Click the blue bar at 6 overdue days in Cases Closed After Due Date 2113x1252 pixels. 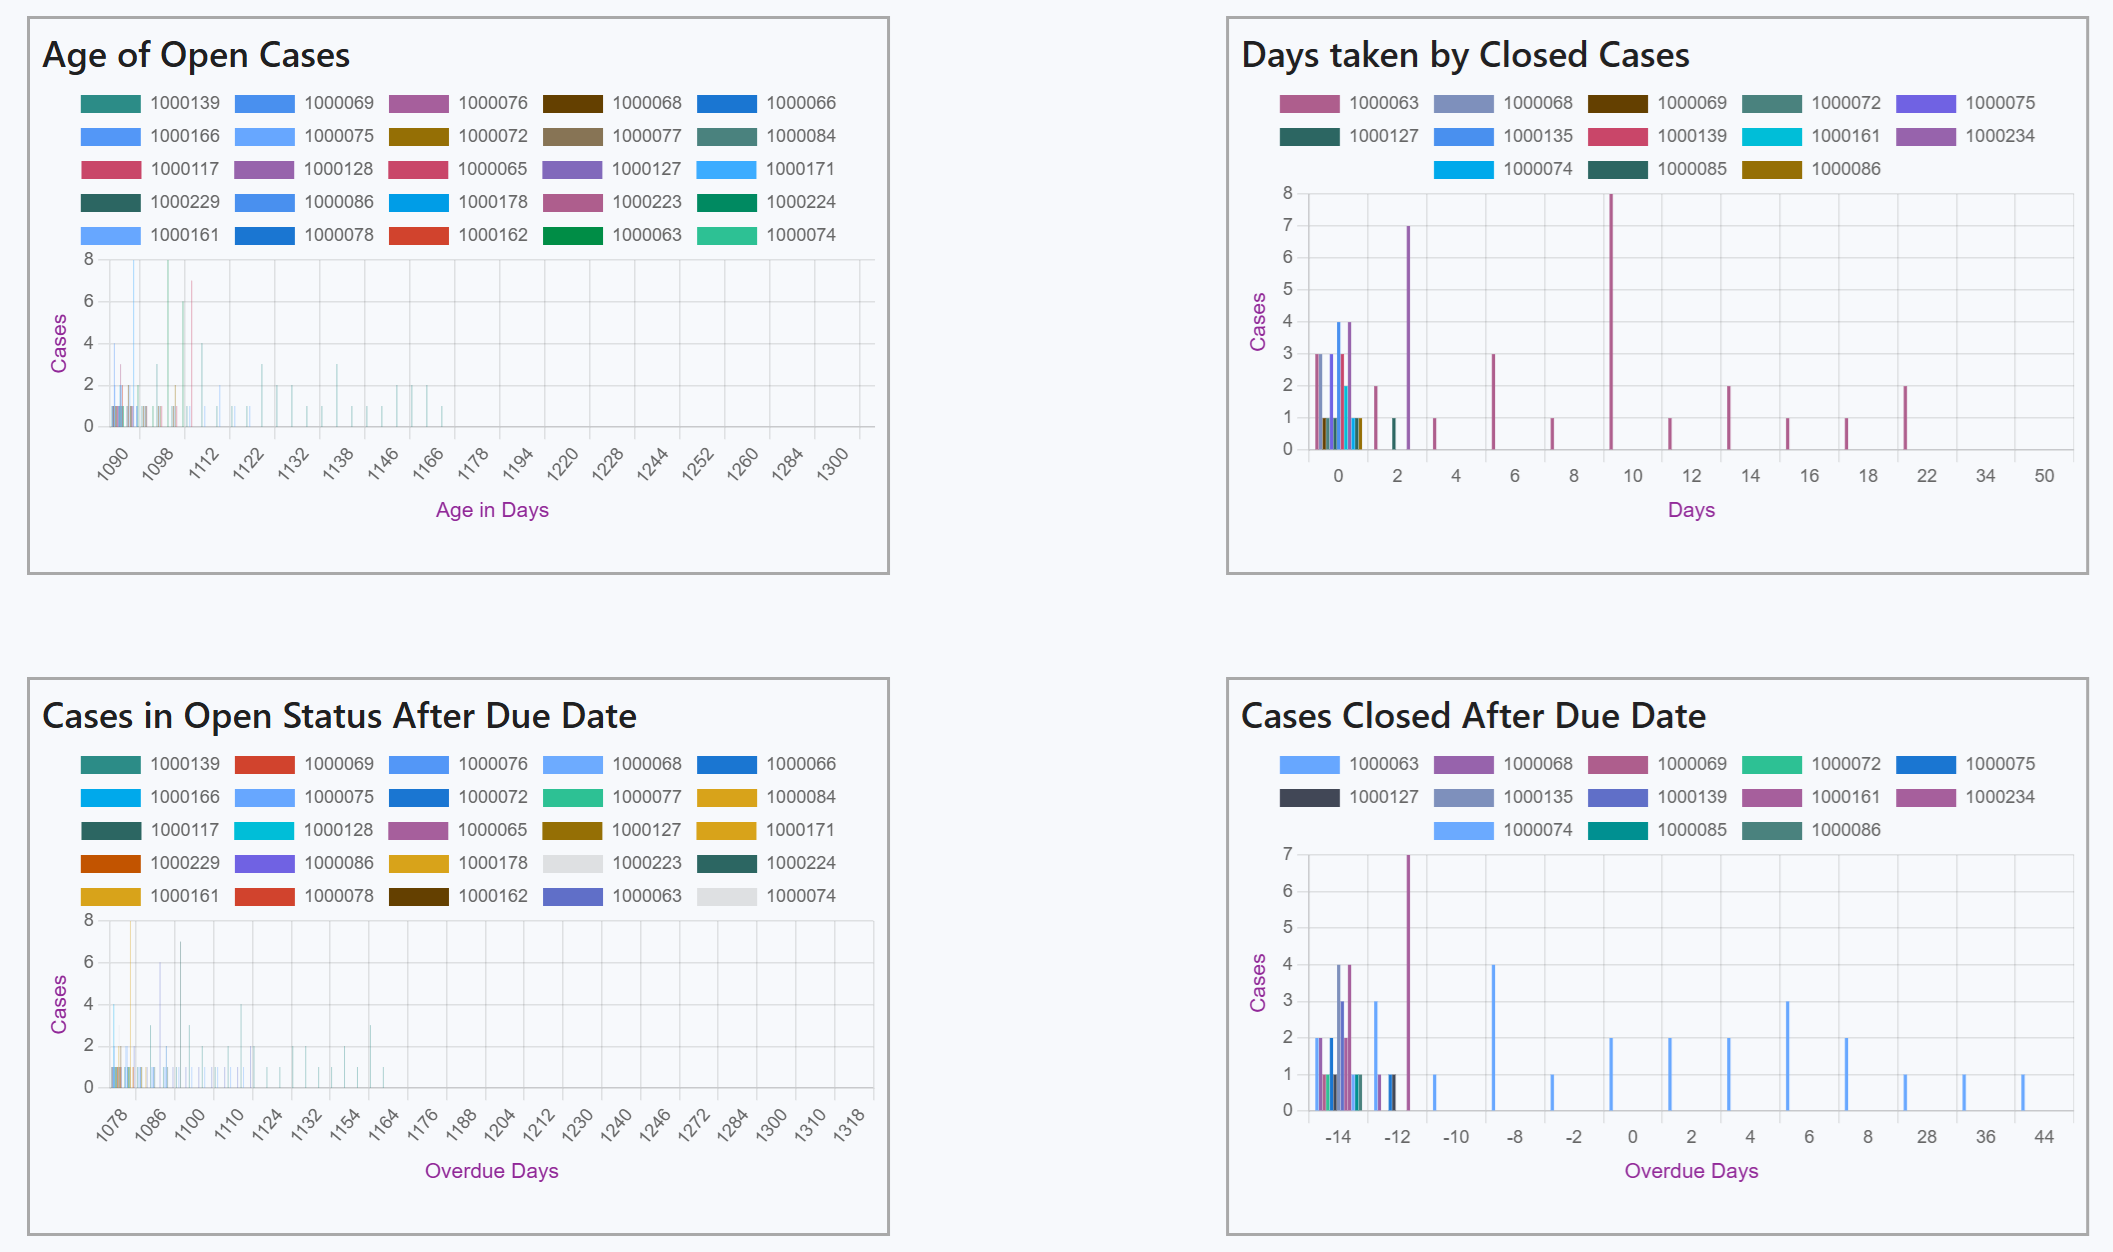1788,1055
